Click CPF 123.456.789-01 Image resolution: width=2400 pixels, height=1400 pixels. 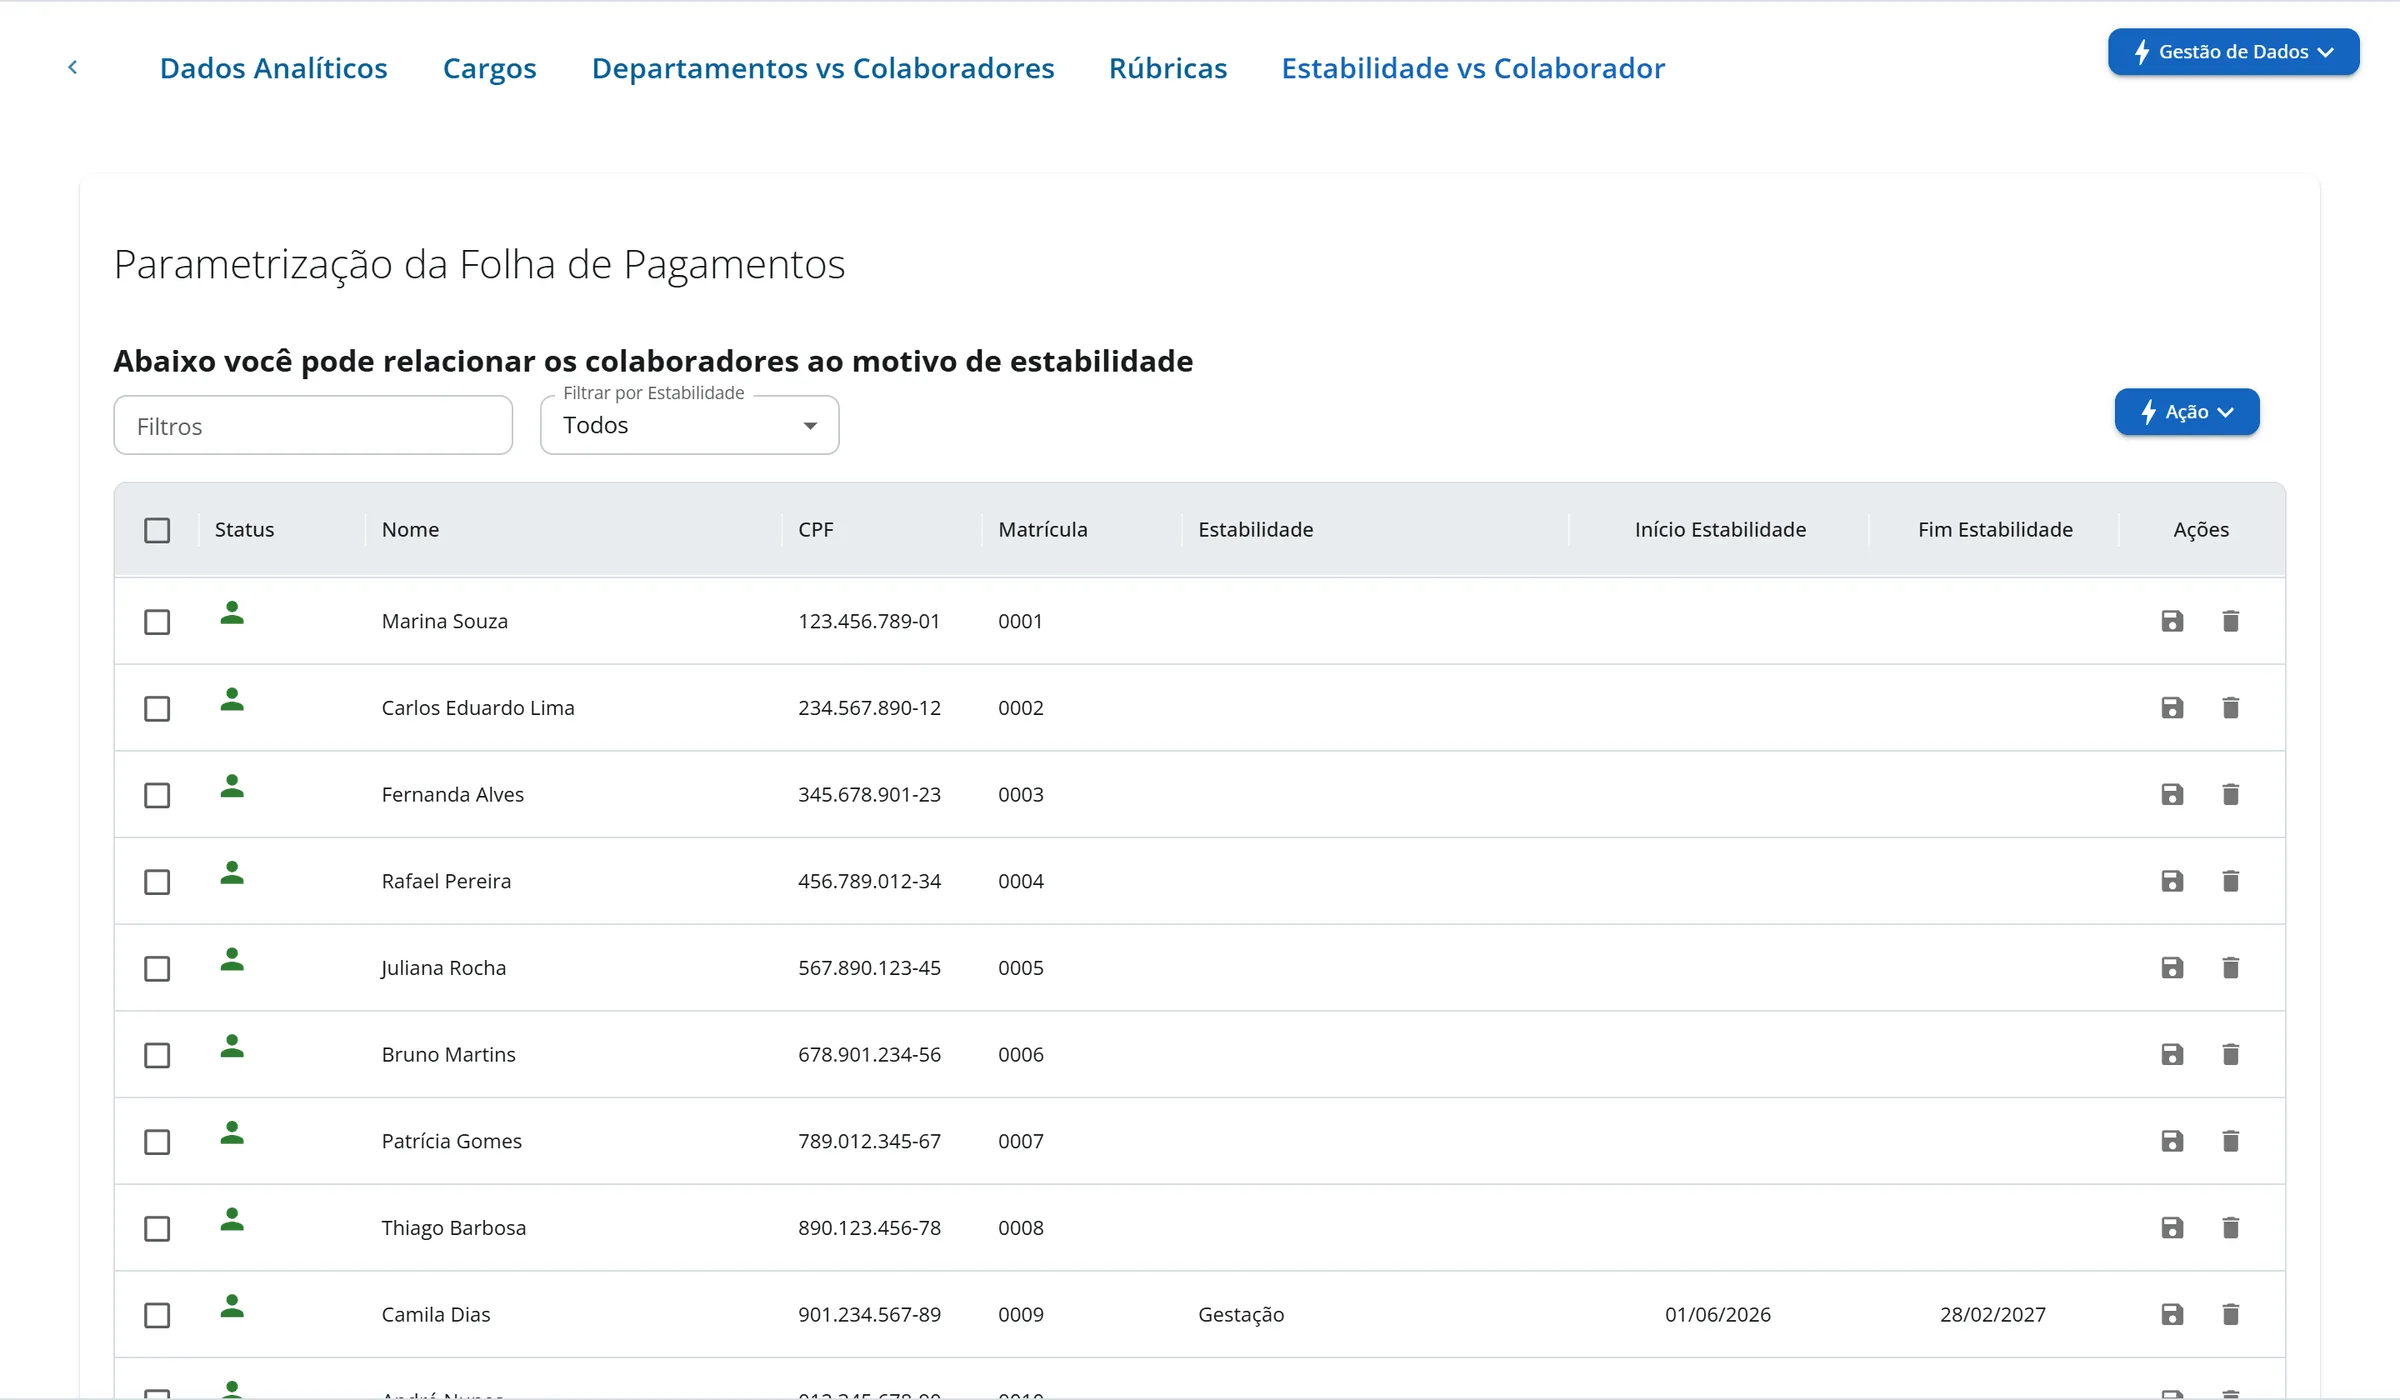click(x=869, y=621)
